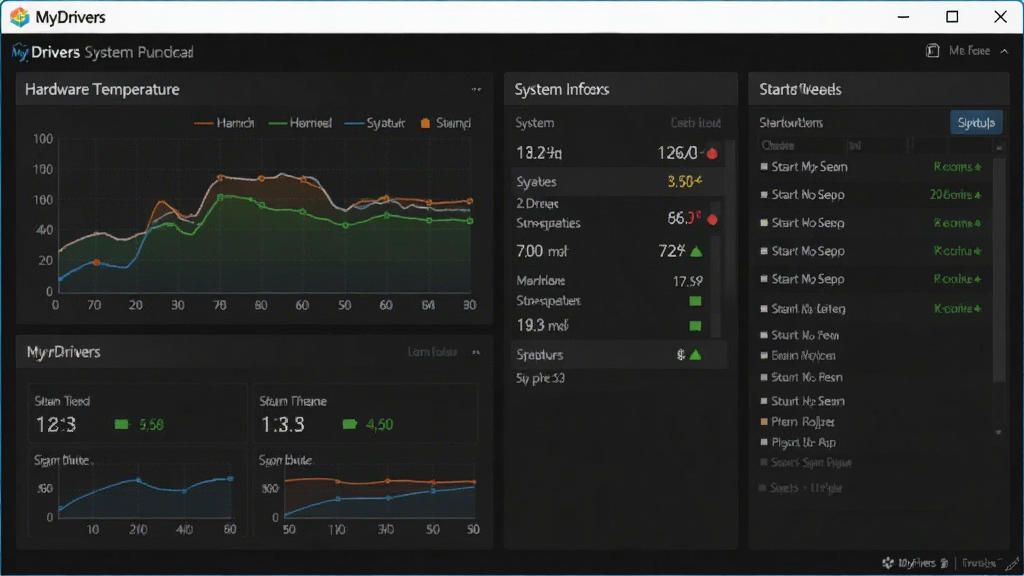Toggle the Stamd orange square legend
Screen dimensions: 1024x576
(445, 123)
